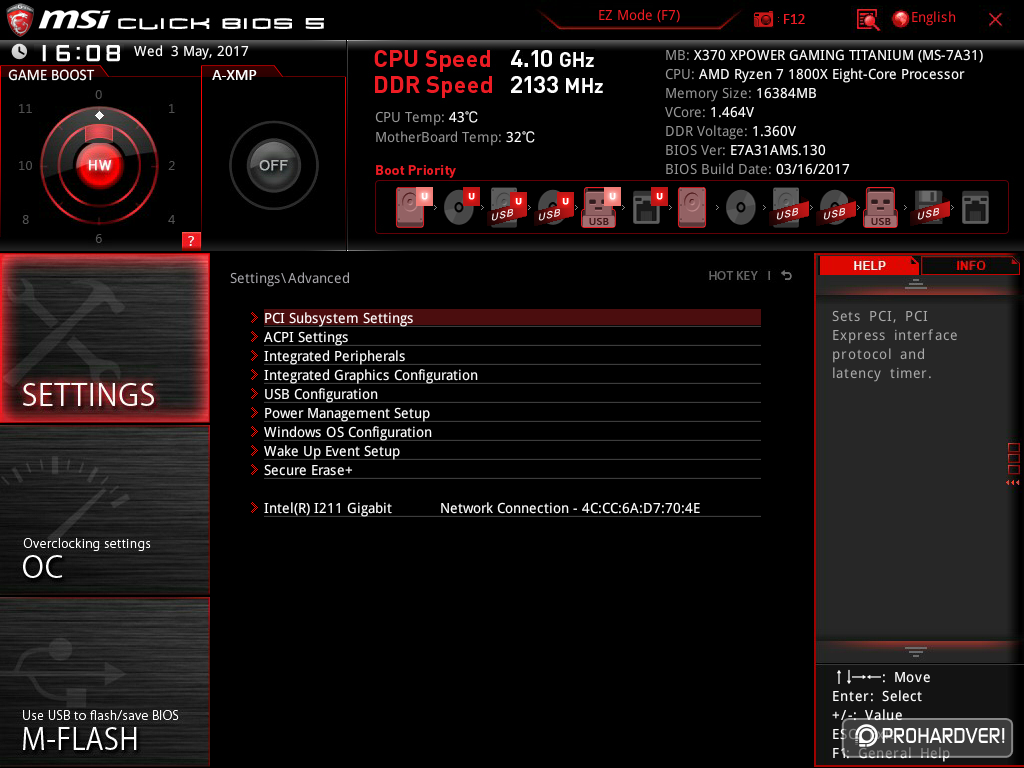The image size is (1024, 768).
Task: Click the 16:08 system time
Action: 80,52
